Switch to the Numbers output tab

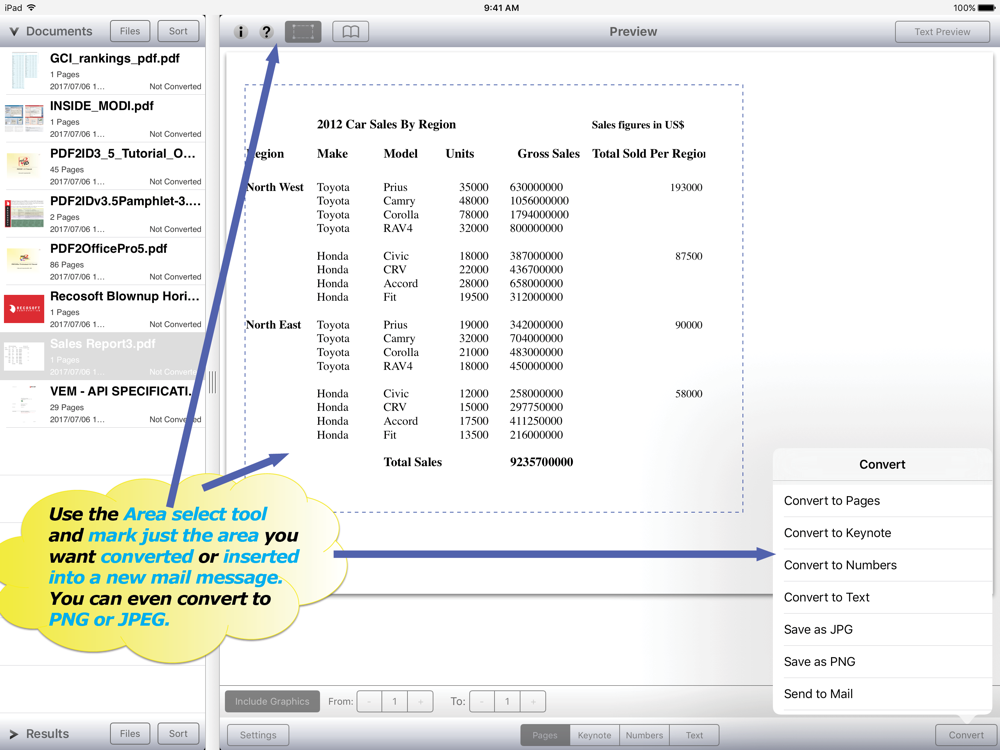coord(645,735)
